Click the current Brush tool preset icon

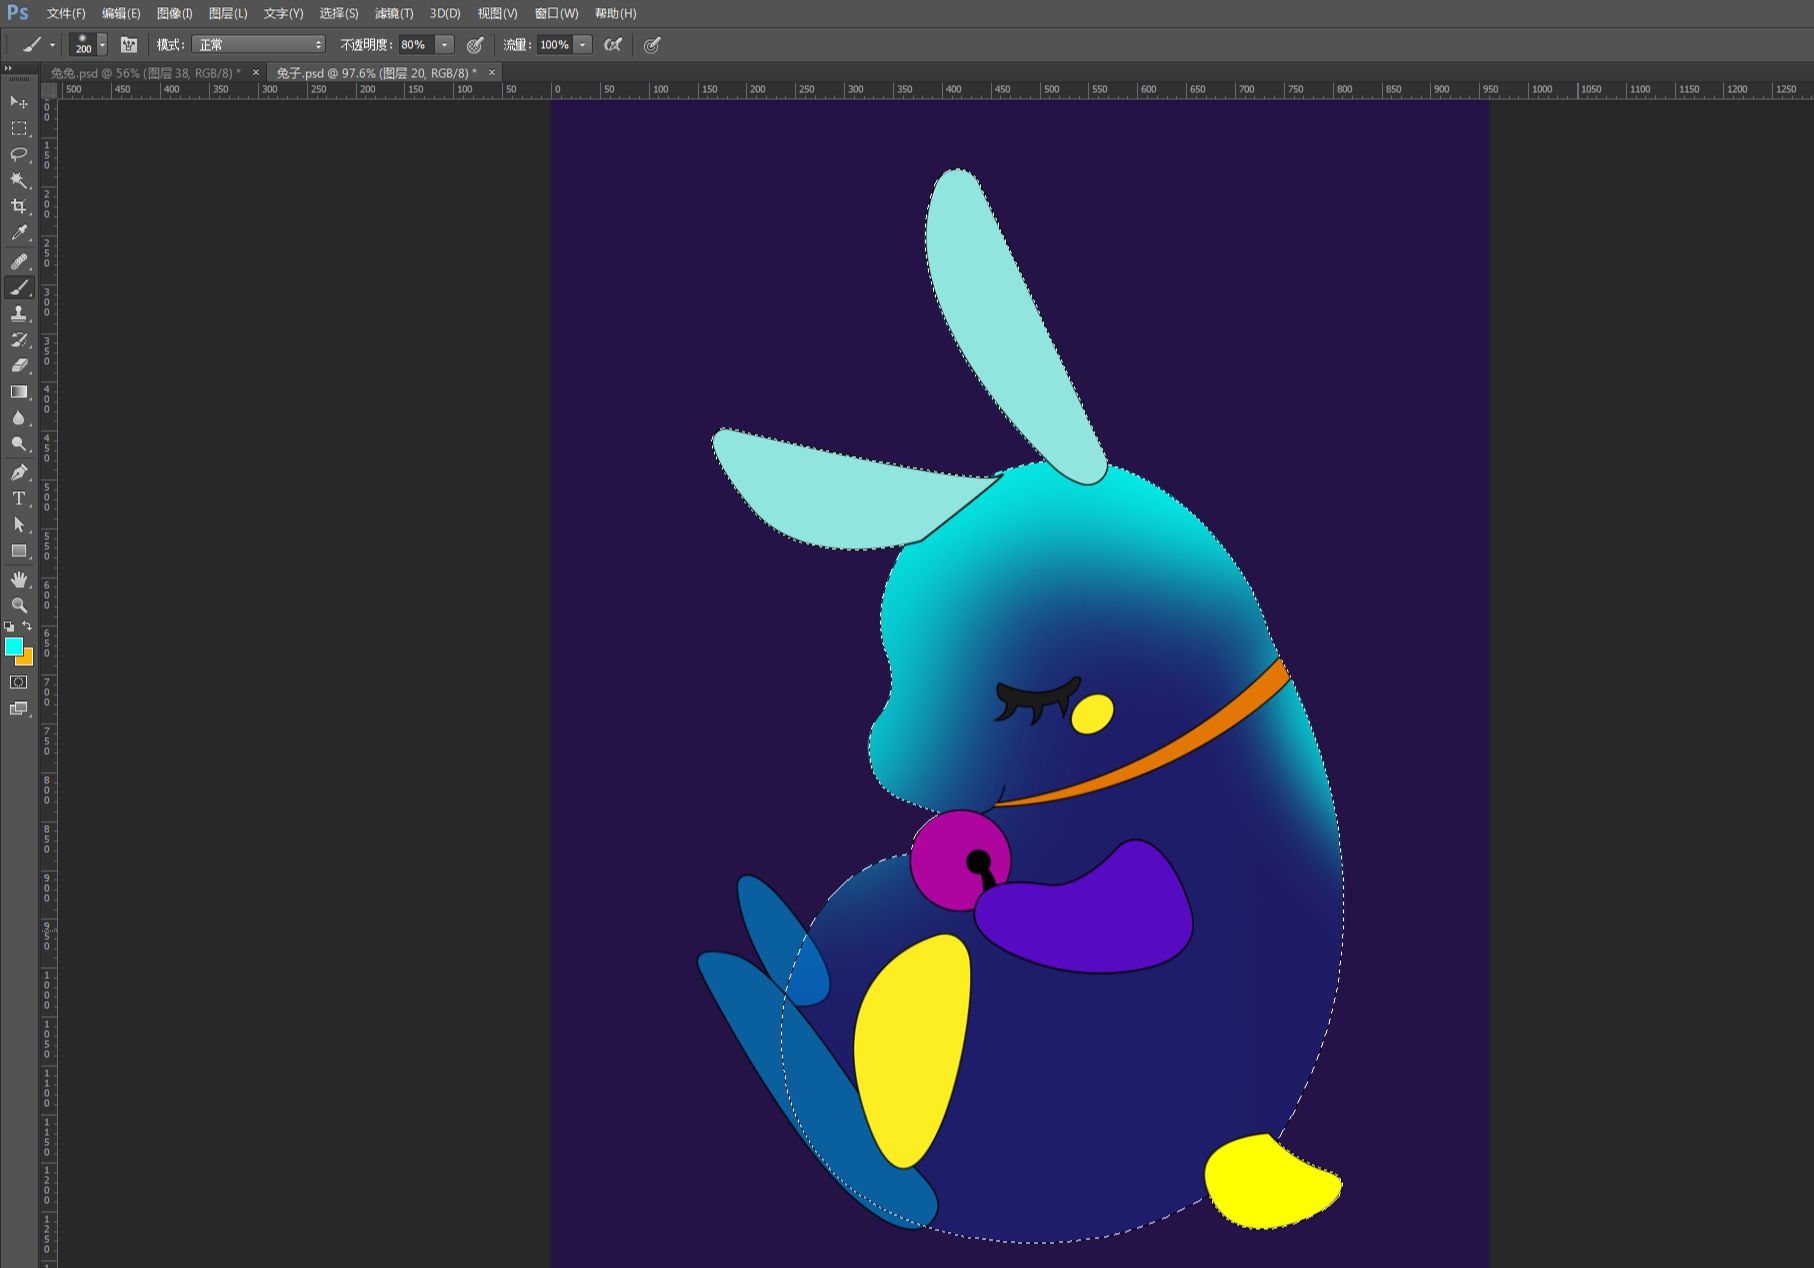(x=32, y=45)
